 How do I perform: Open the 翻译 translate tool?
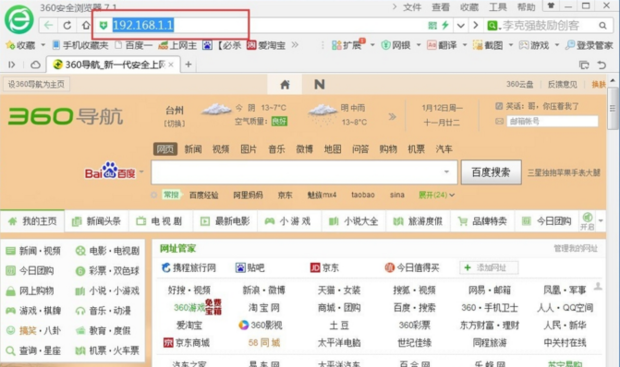(x=442, y=45)
